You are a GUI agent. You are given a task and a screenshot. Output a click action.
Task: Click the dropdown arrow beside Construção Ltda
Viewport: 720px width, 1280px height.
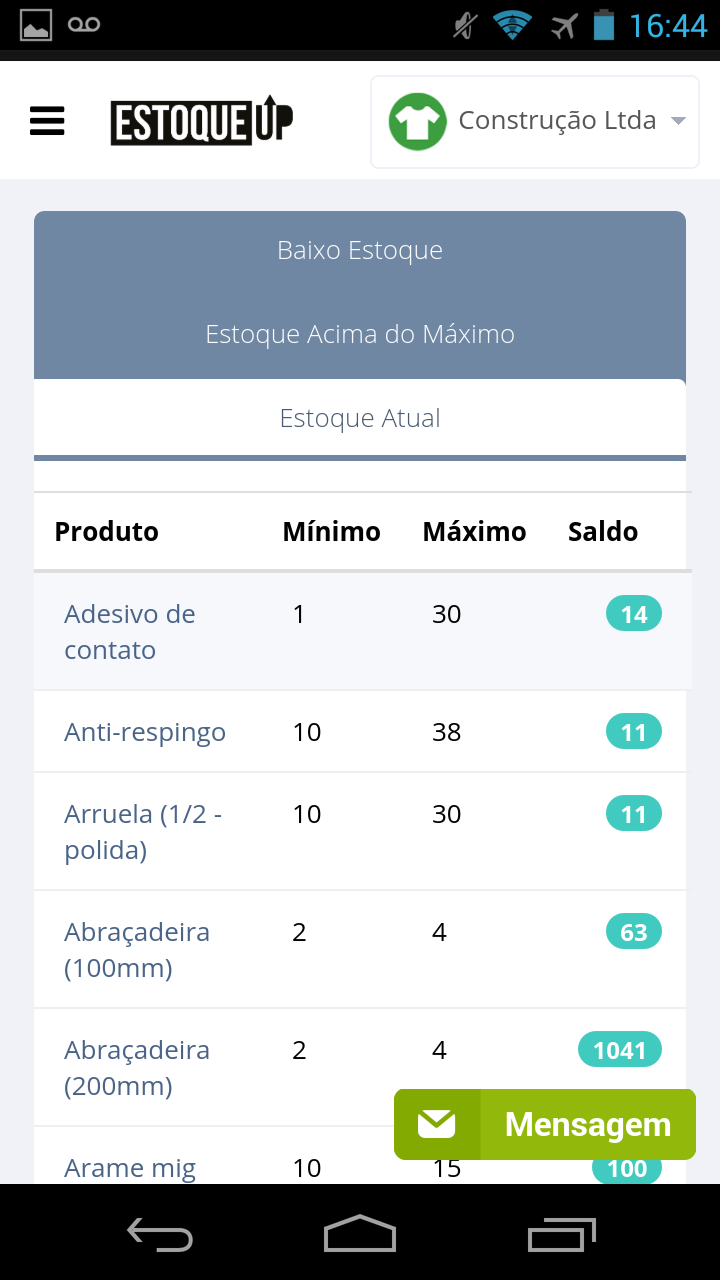pyautogui.click(x=678, y=121)
